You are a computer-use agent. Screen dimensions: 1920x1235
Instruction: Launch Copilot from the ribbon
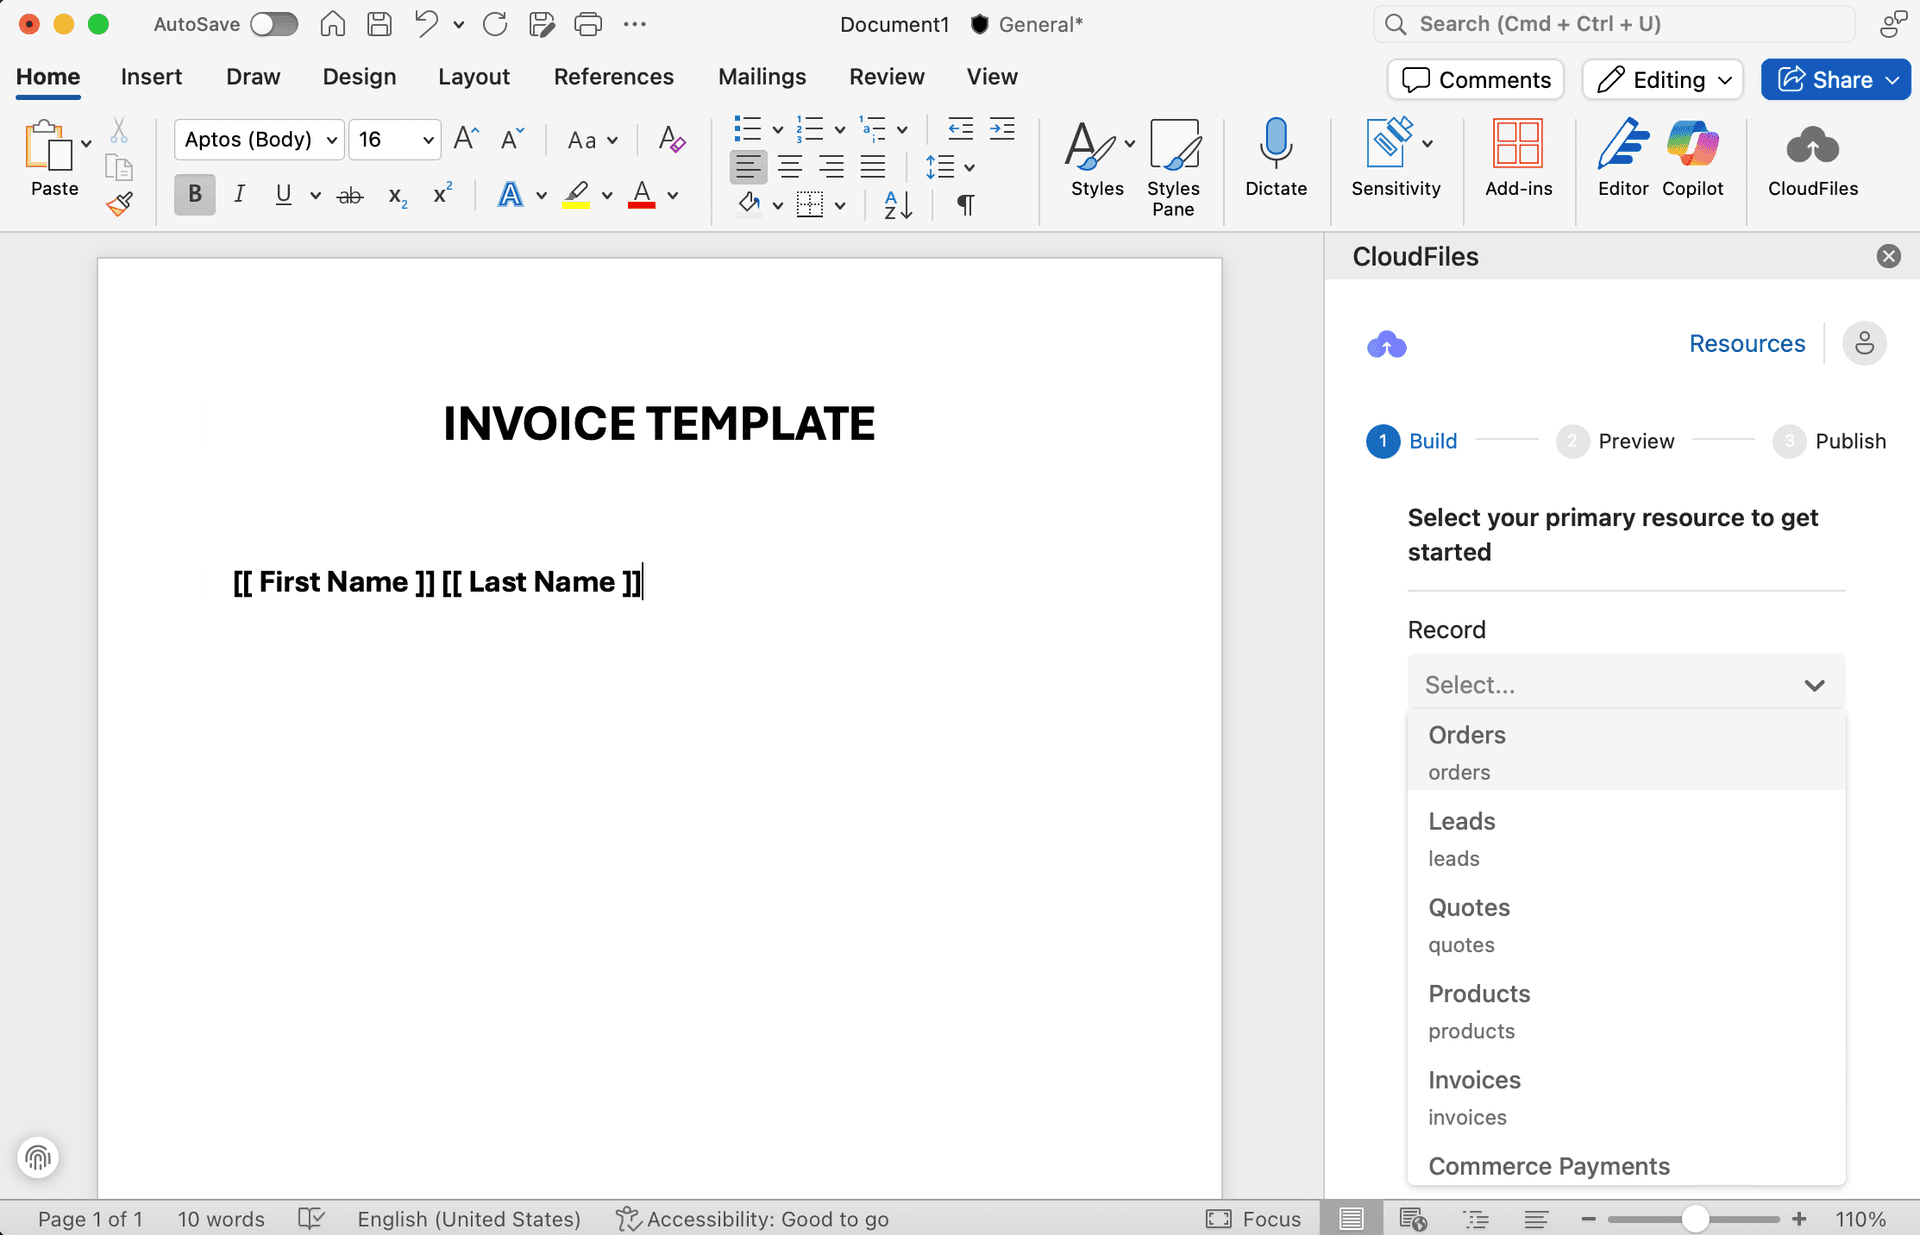coord(1692,145)
